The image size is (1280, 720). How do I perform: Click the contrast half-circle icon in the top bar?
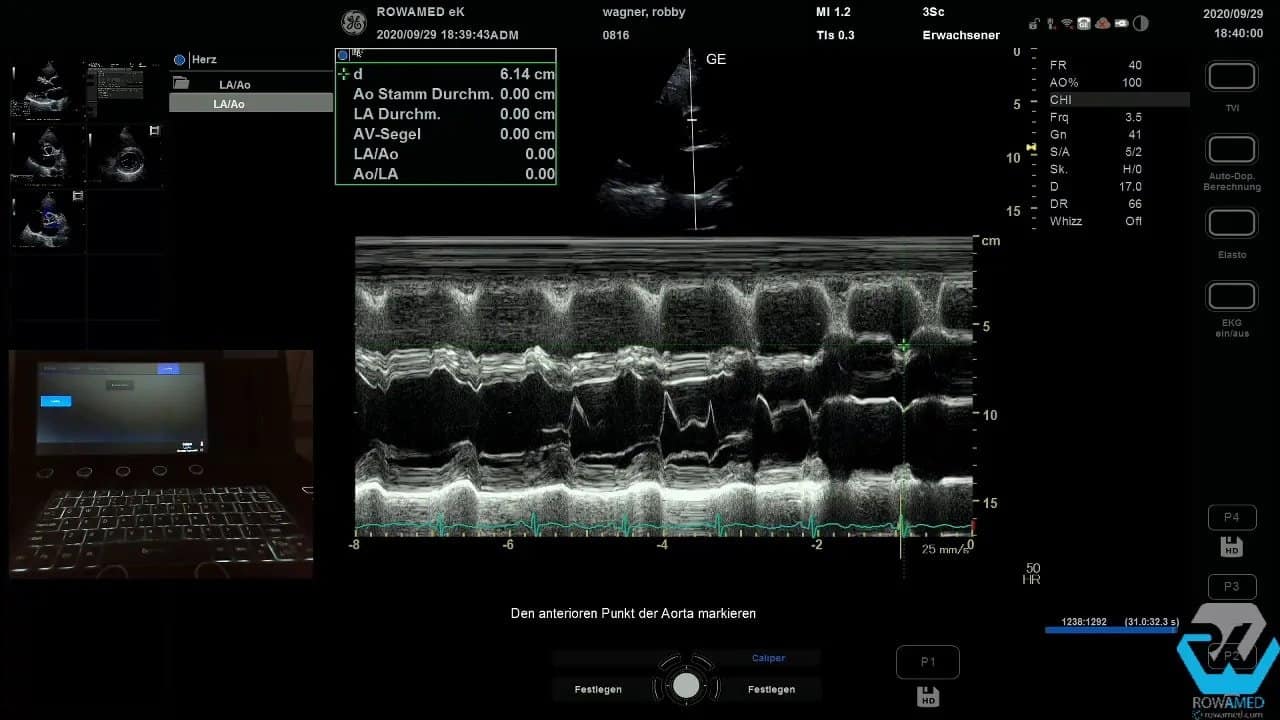coord(1141,24)
